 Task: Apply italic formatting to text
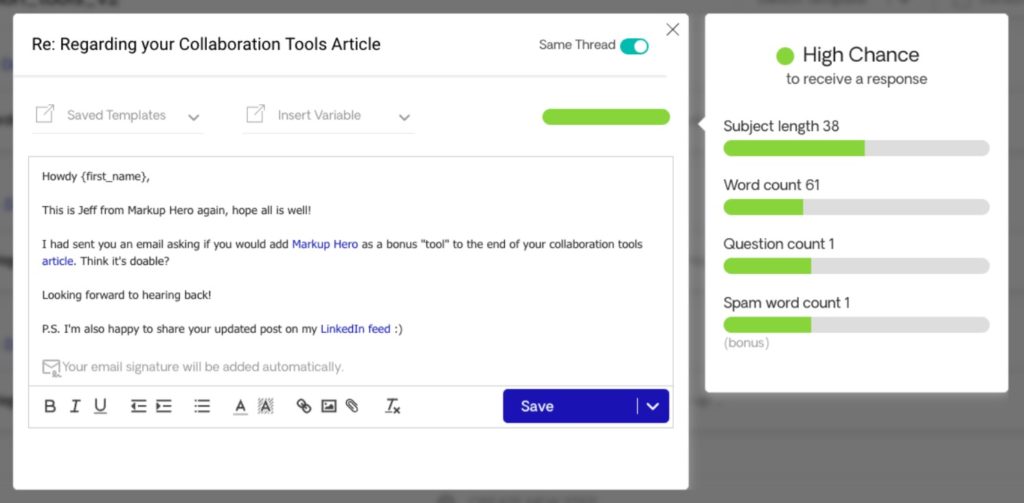click(x=75, y=406)
